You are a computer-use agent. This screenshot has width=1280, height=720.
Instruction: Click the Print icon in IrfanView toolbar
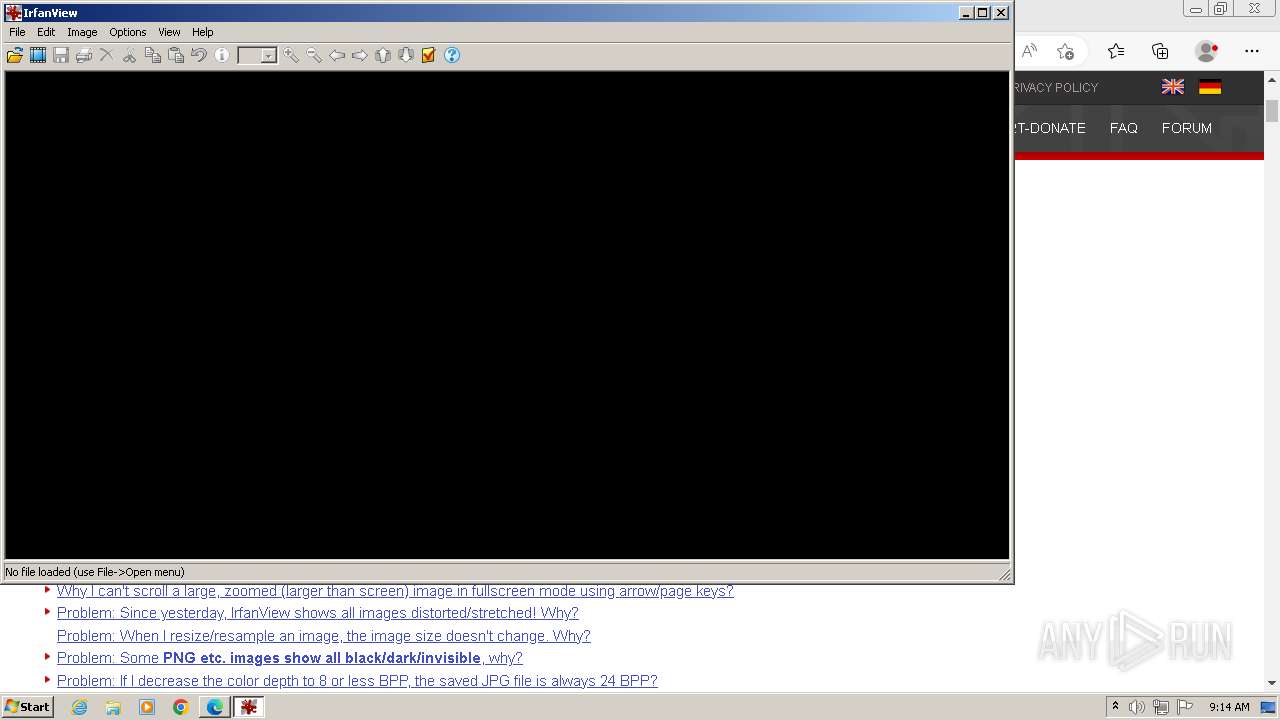coord(84,55)
